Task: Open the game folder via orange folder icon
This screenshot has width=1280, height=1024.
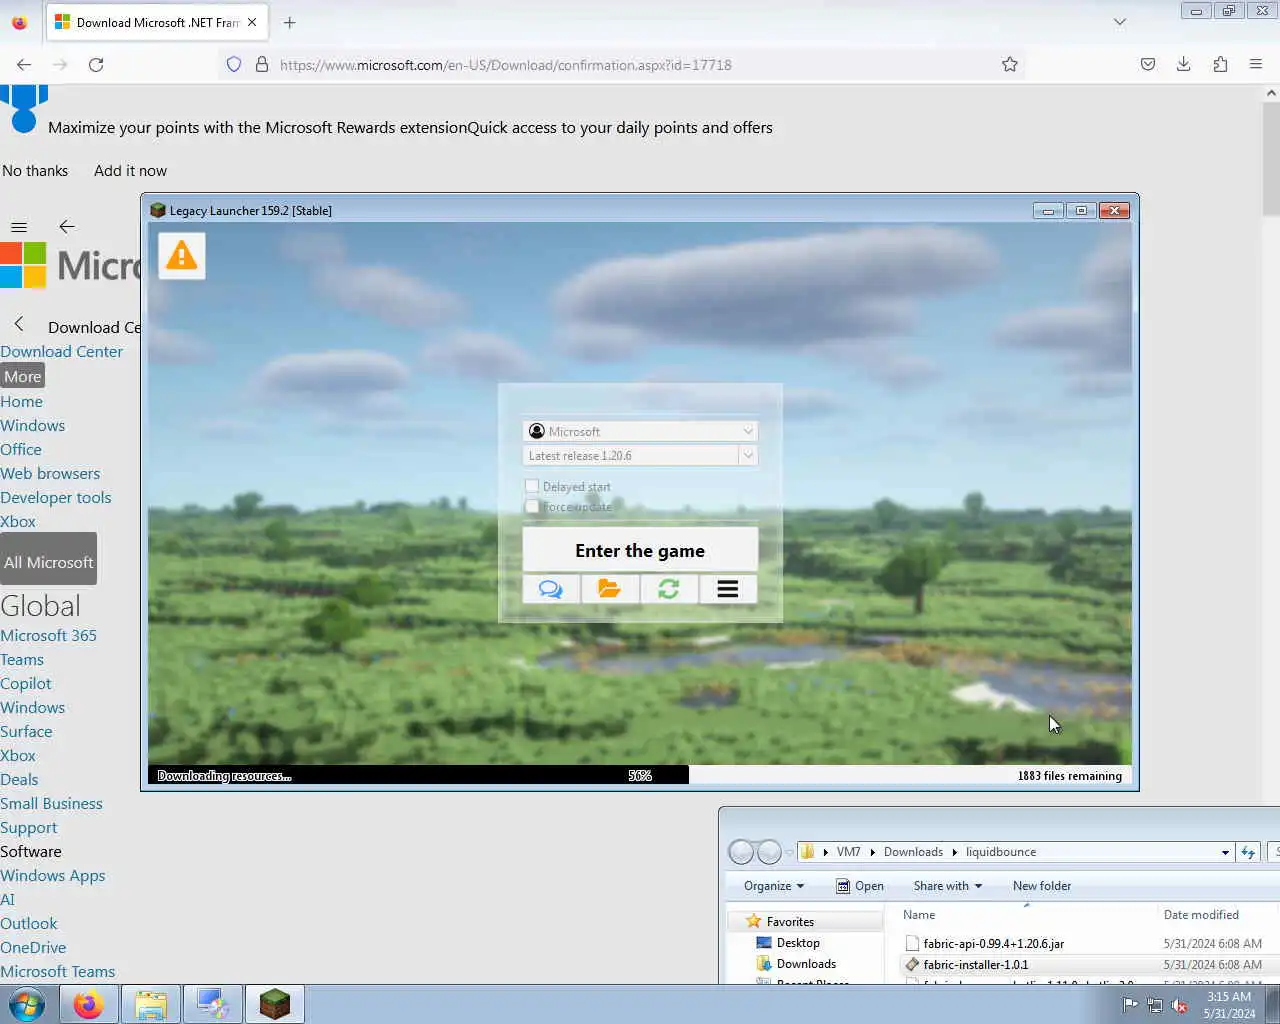Action: (x=609, y=589)
